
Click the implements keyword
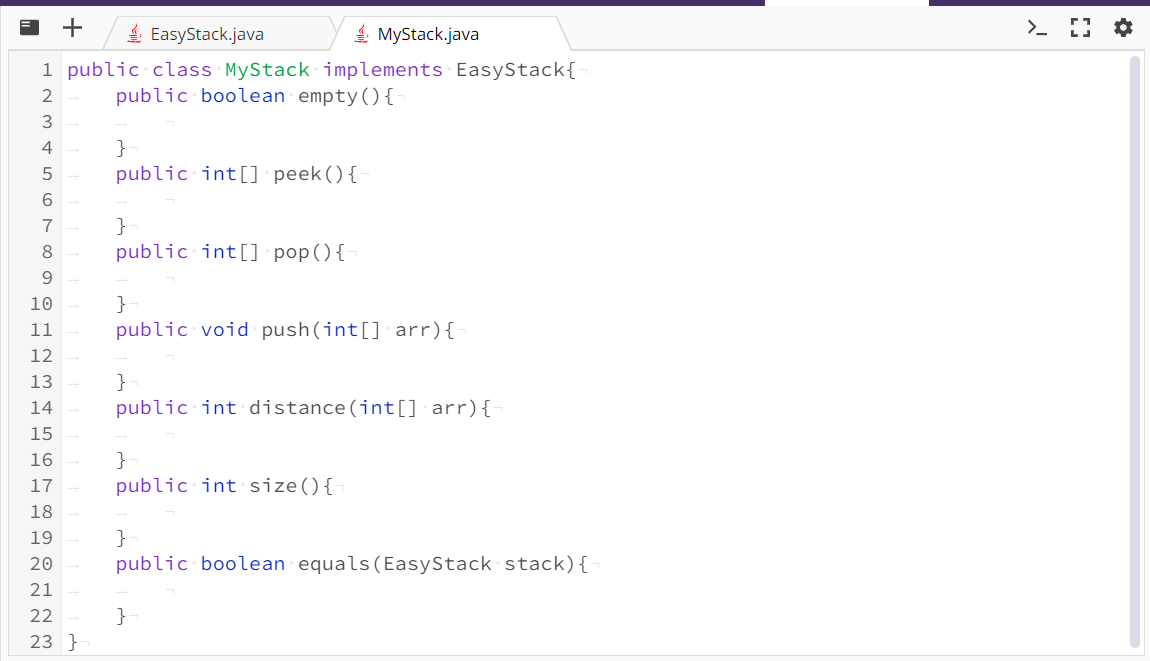pos(382,69)
